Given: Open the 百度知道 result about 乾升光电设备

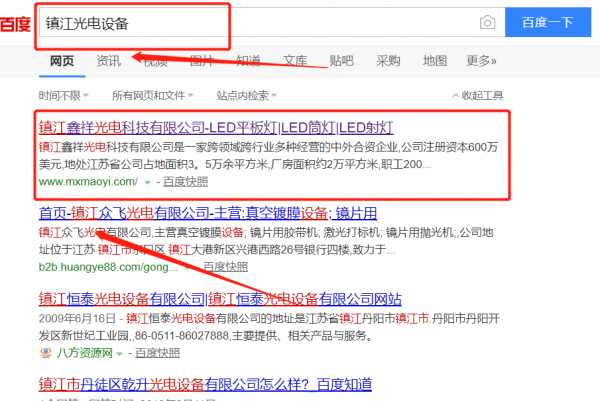Looking at the screenshot, I should tap(204, 383).
